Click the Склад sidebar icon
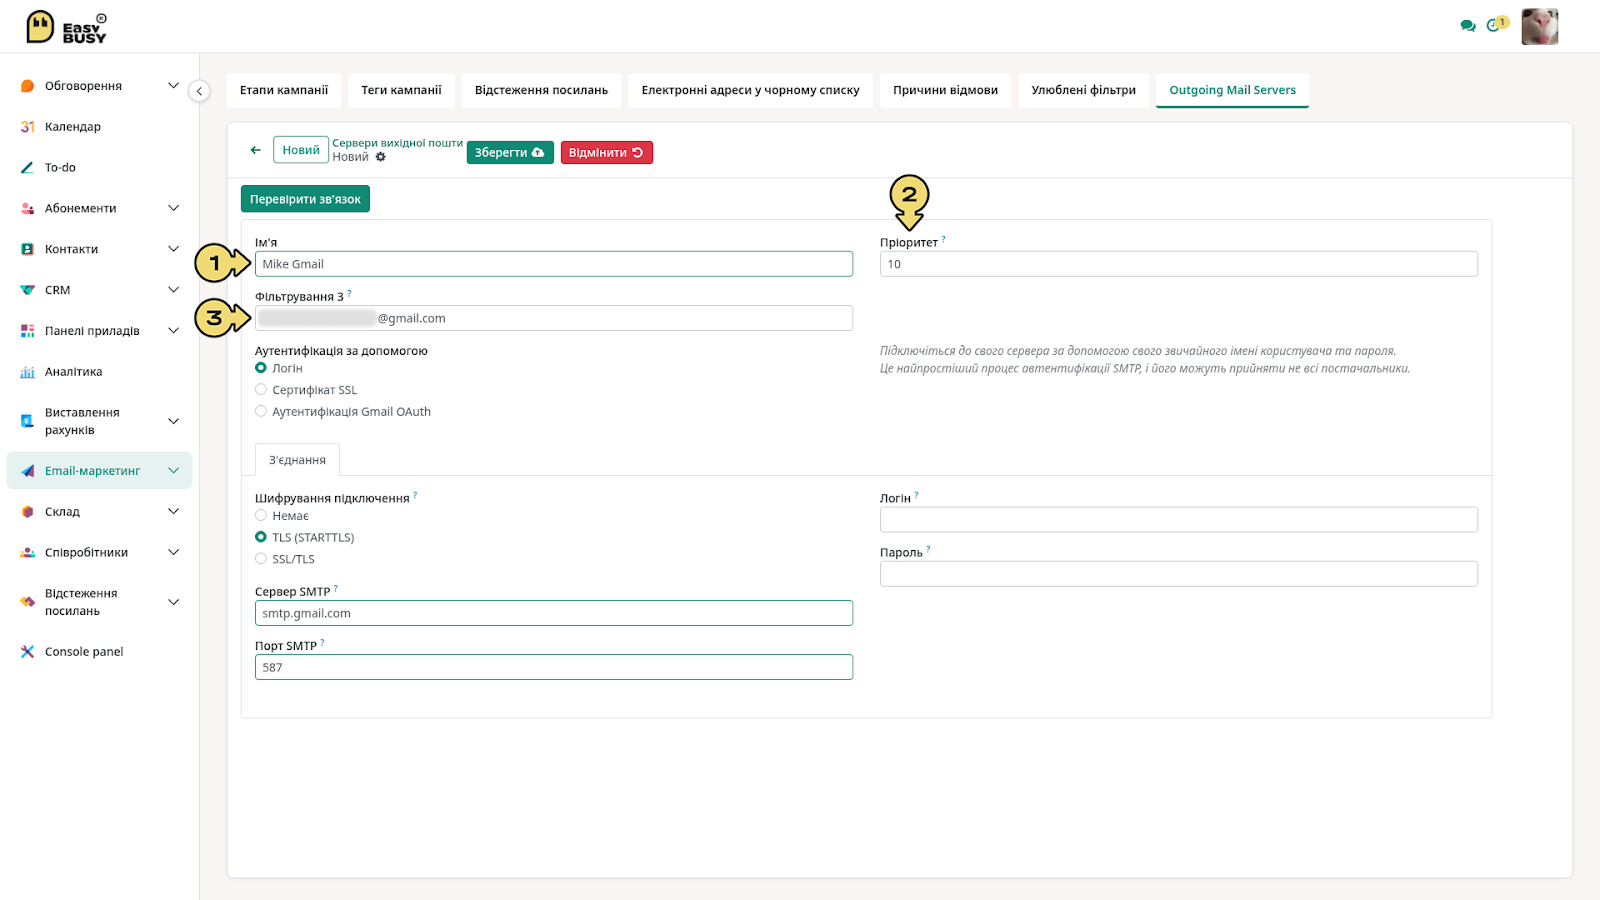1600x900 pixels. pyautogui.click(x=27, y=512)
